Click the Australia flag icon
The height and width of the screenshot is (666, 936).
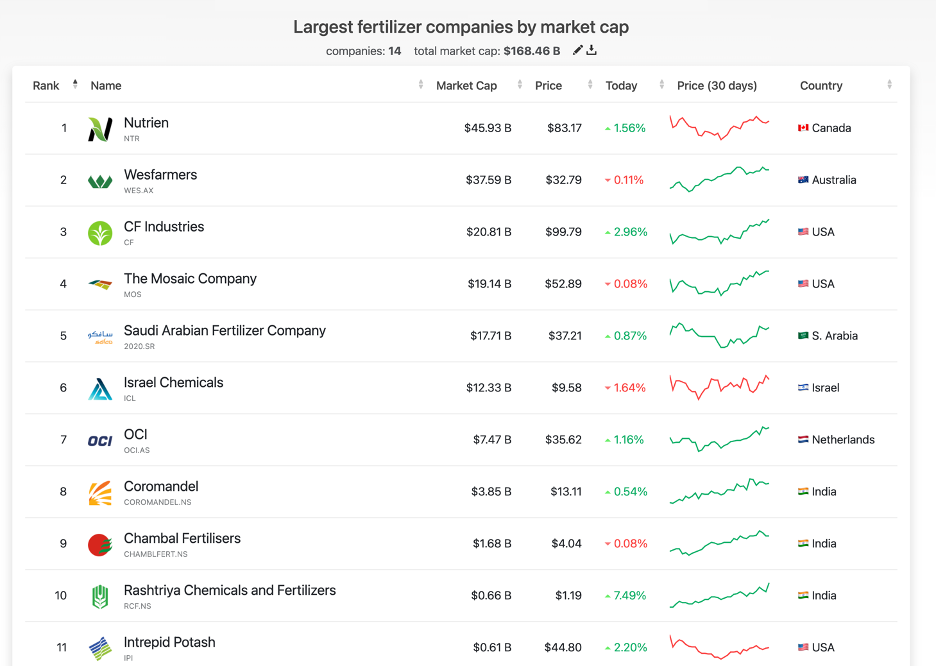(x=803, y=180)
